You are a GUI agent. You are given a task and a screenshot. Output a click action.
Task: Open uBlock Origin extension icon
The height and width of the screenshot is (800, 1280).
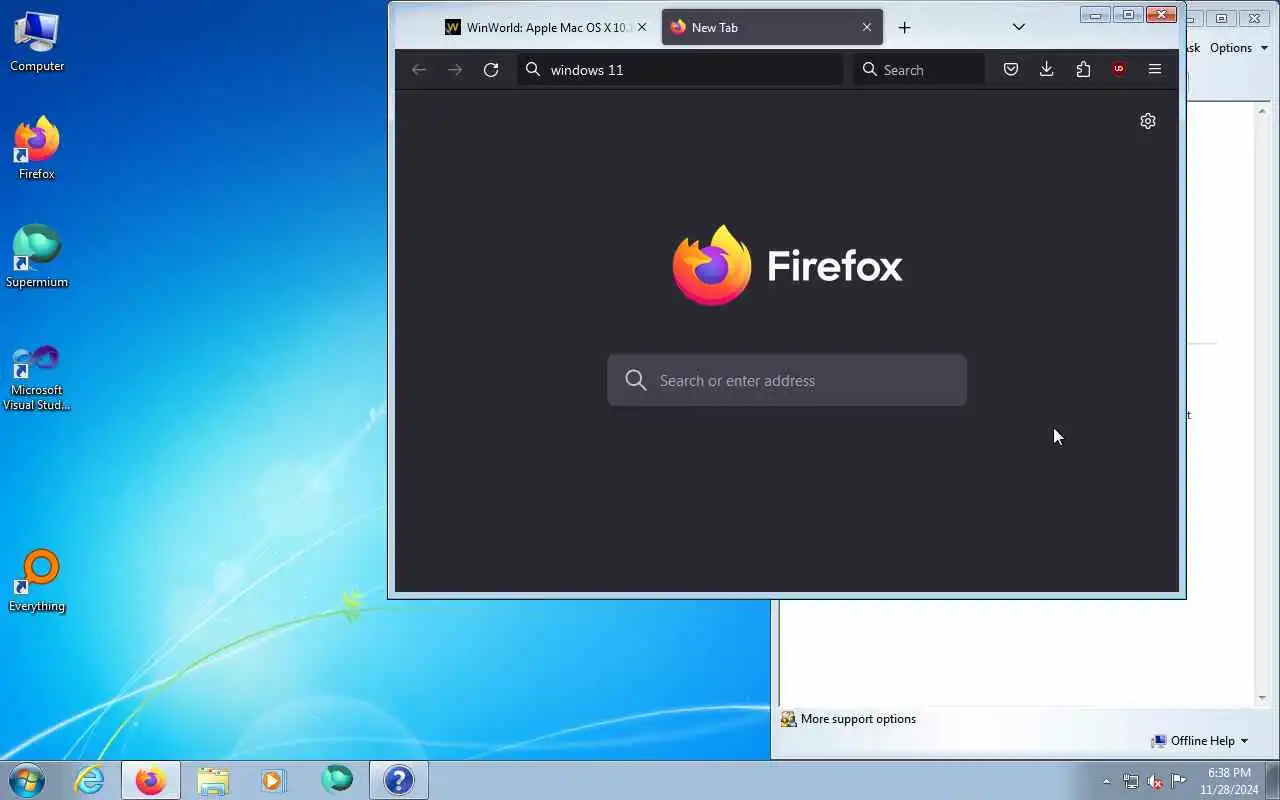1119,69
